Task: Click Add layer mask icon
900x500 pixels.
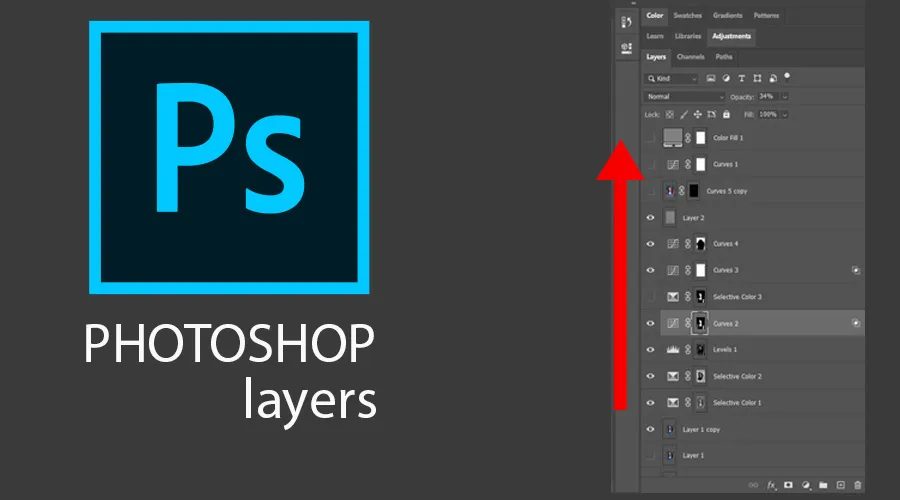Action: tap(788, 485)
